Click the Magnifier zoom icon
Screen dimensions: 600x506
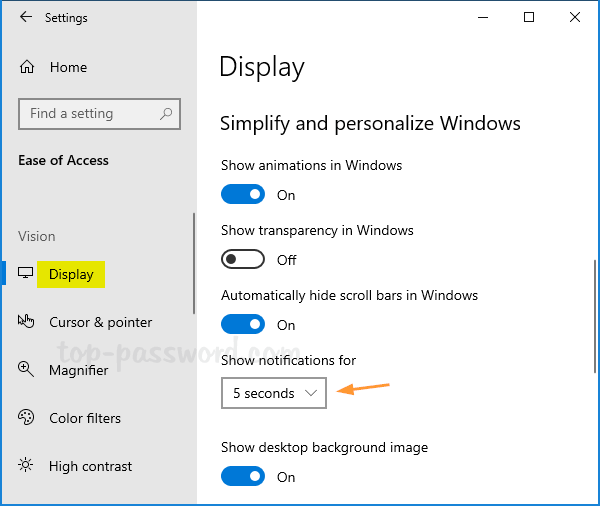pos(27,370)
